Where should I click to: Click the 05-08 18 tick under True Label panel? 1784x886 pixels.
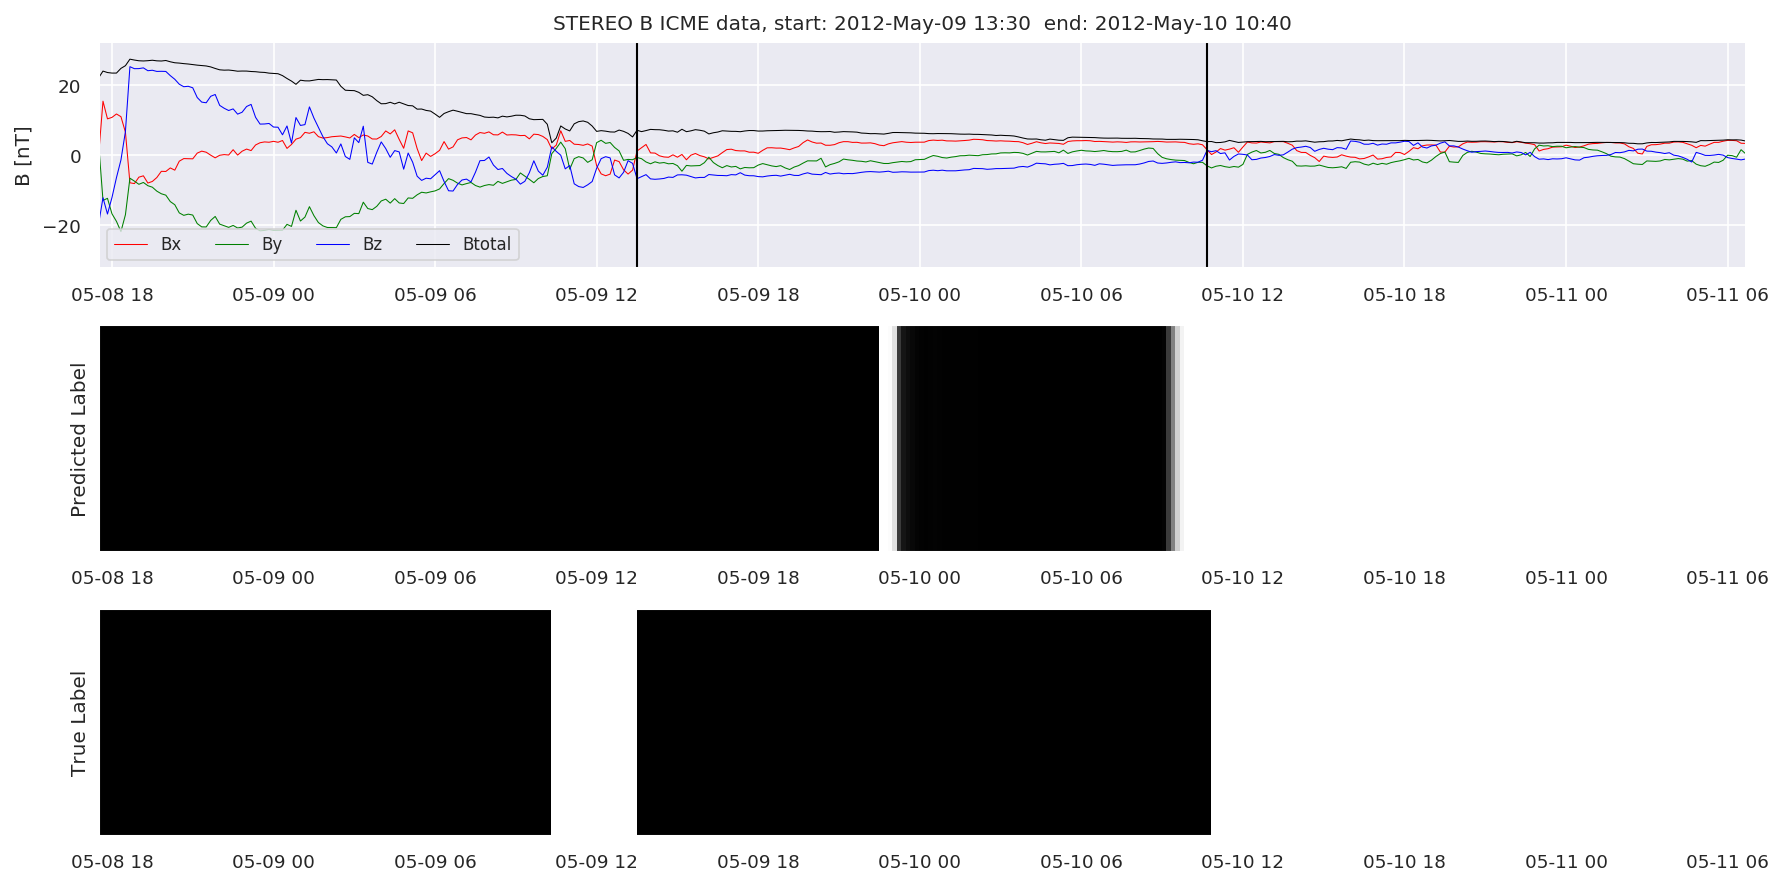(112, 862)
